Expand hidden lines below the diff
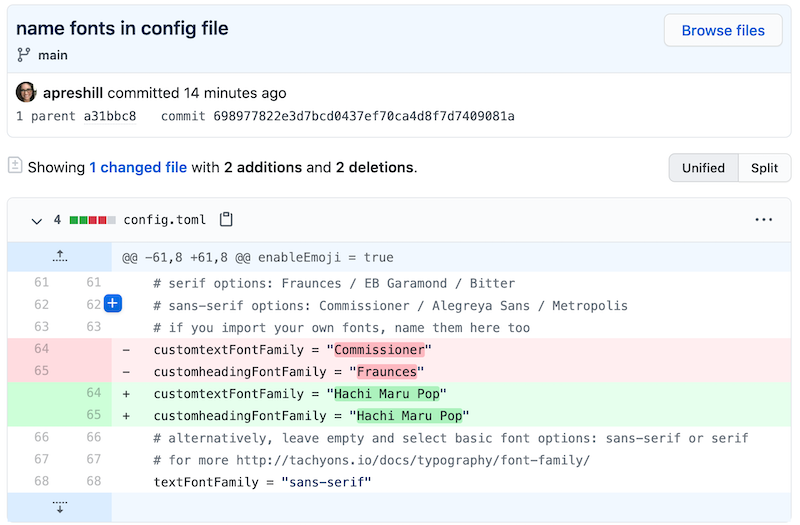Viewport: 800px width, 525px height. 59,507
